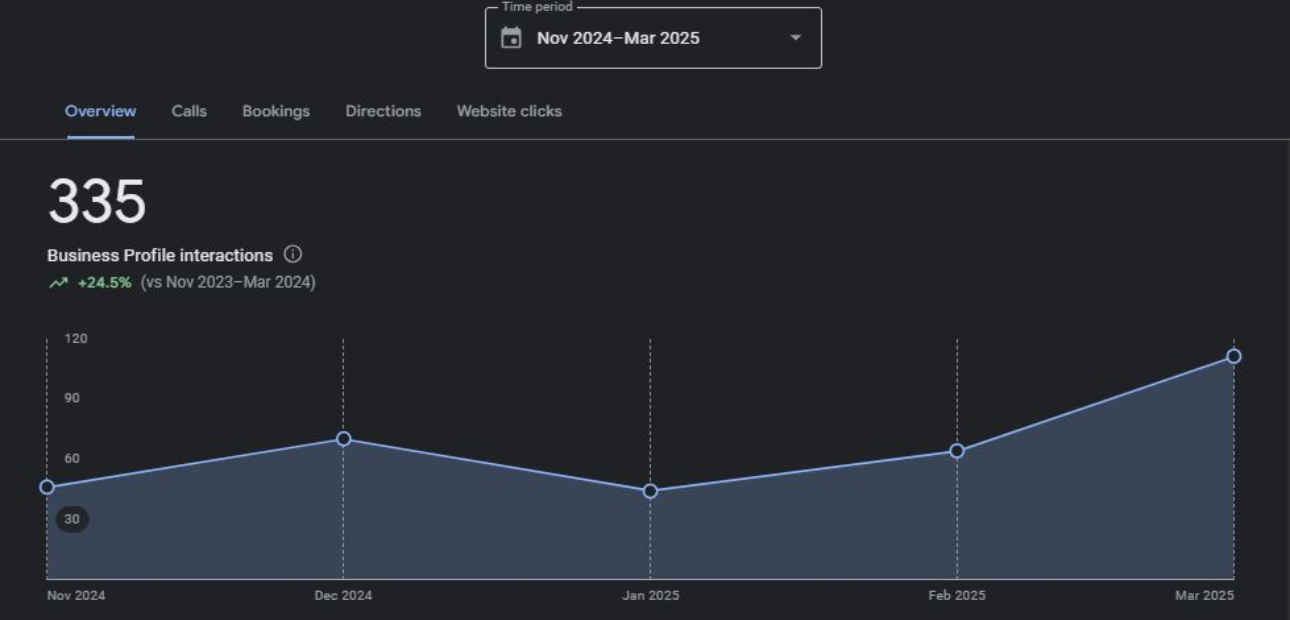1290x620 pixels.
Task: Select the Overview tab
Action: pyautogui.click(x=100, y=111)
